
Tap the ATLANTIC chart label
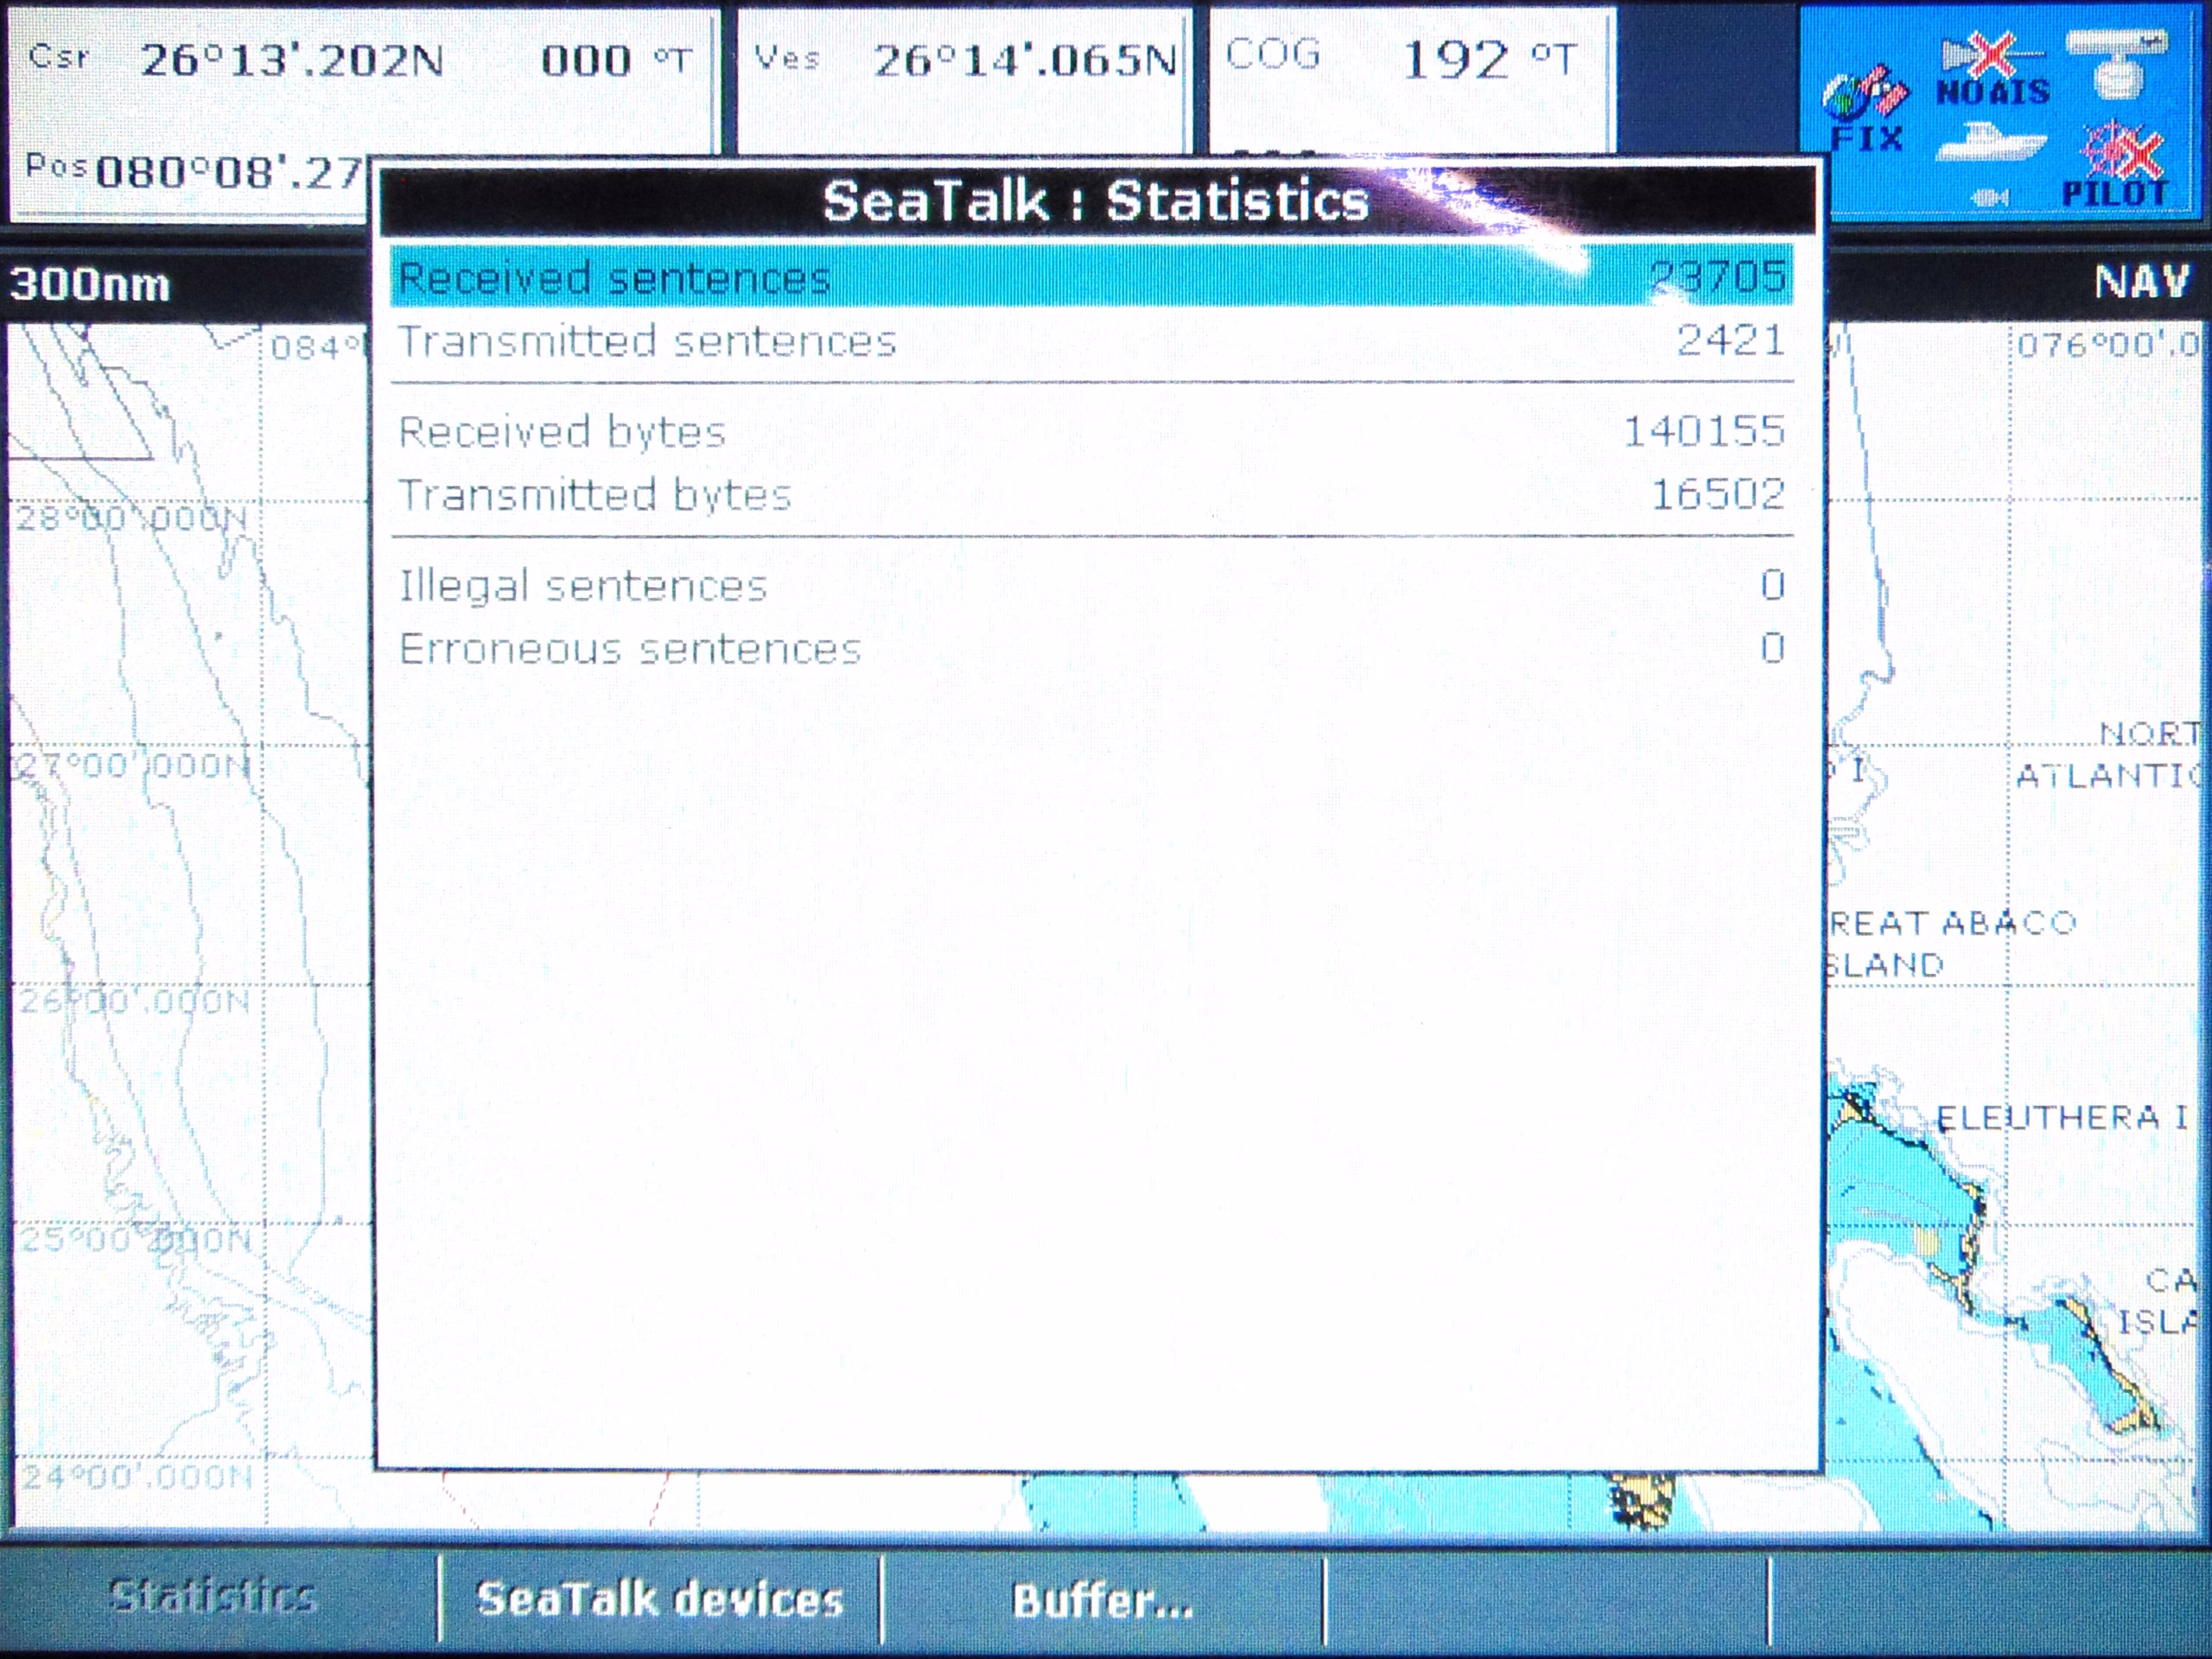tap(2108, 775)
